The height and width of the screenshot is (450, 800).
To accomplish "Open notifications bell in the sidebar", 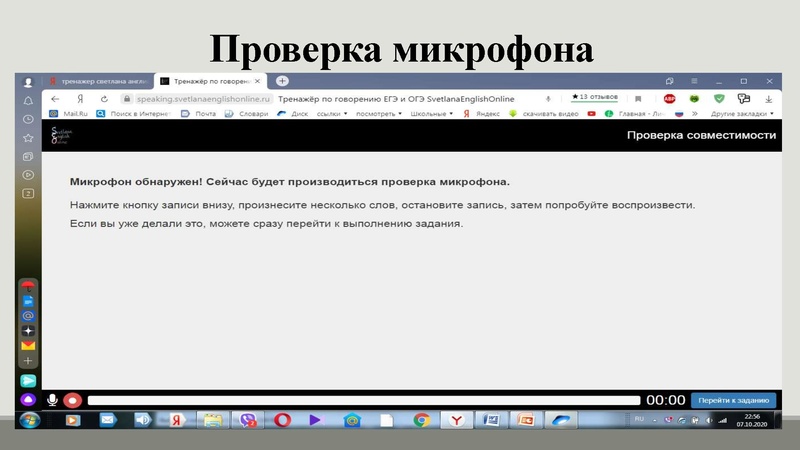I will coord(28,101).
